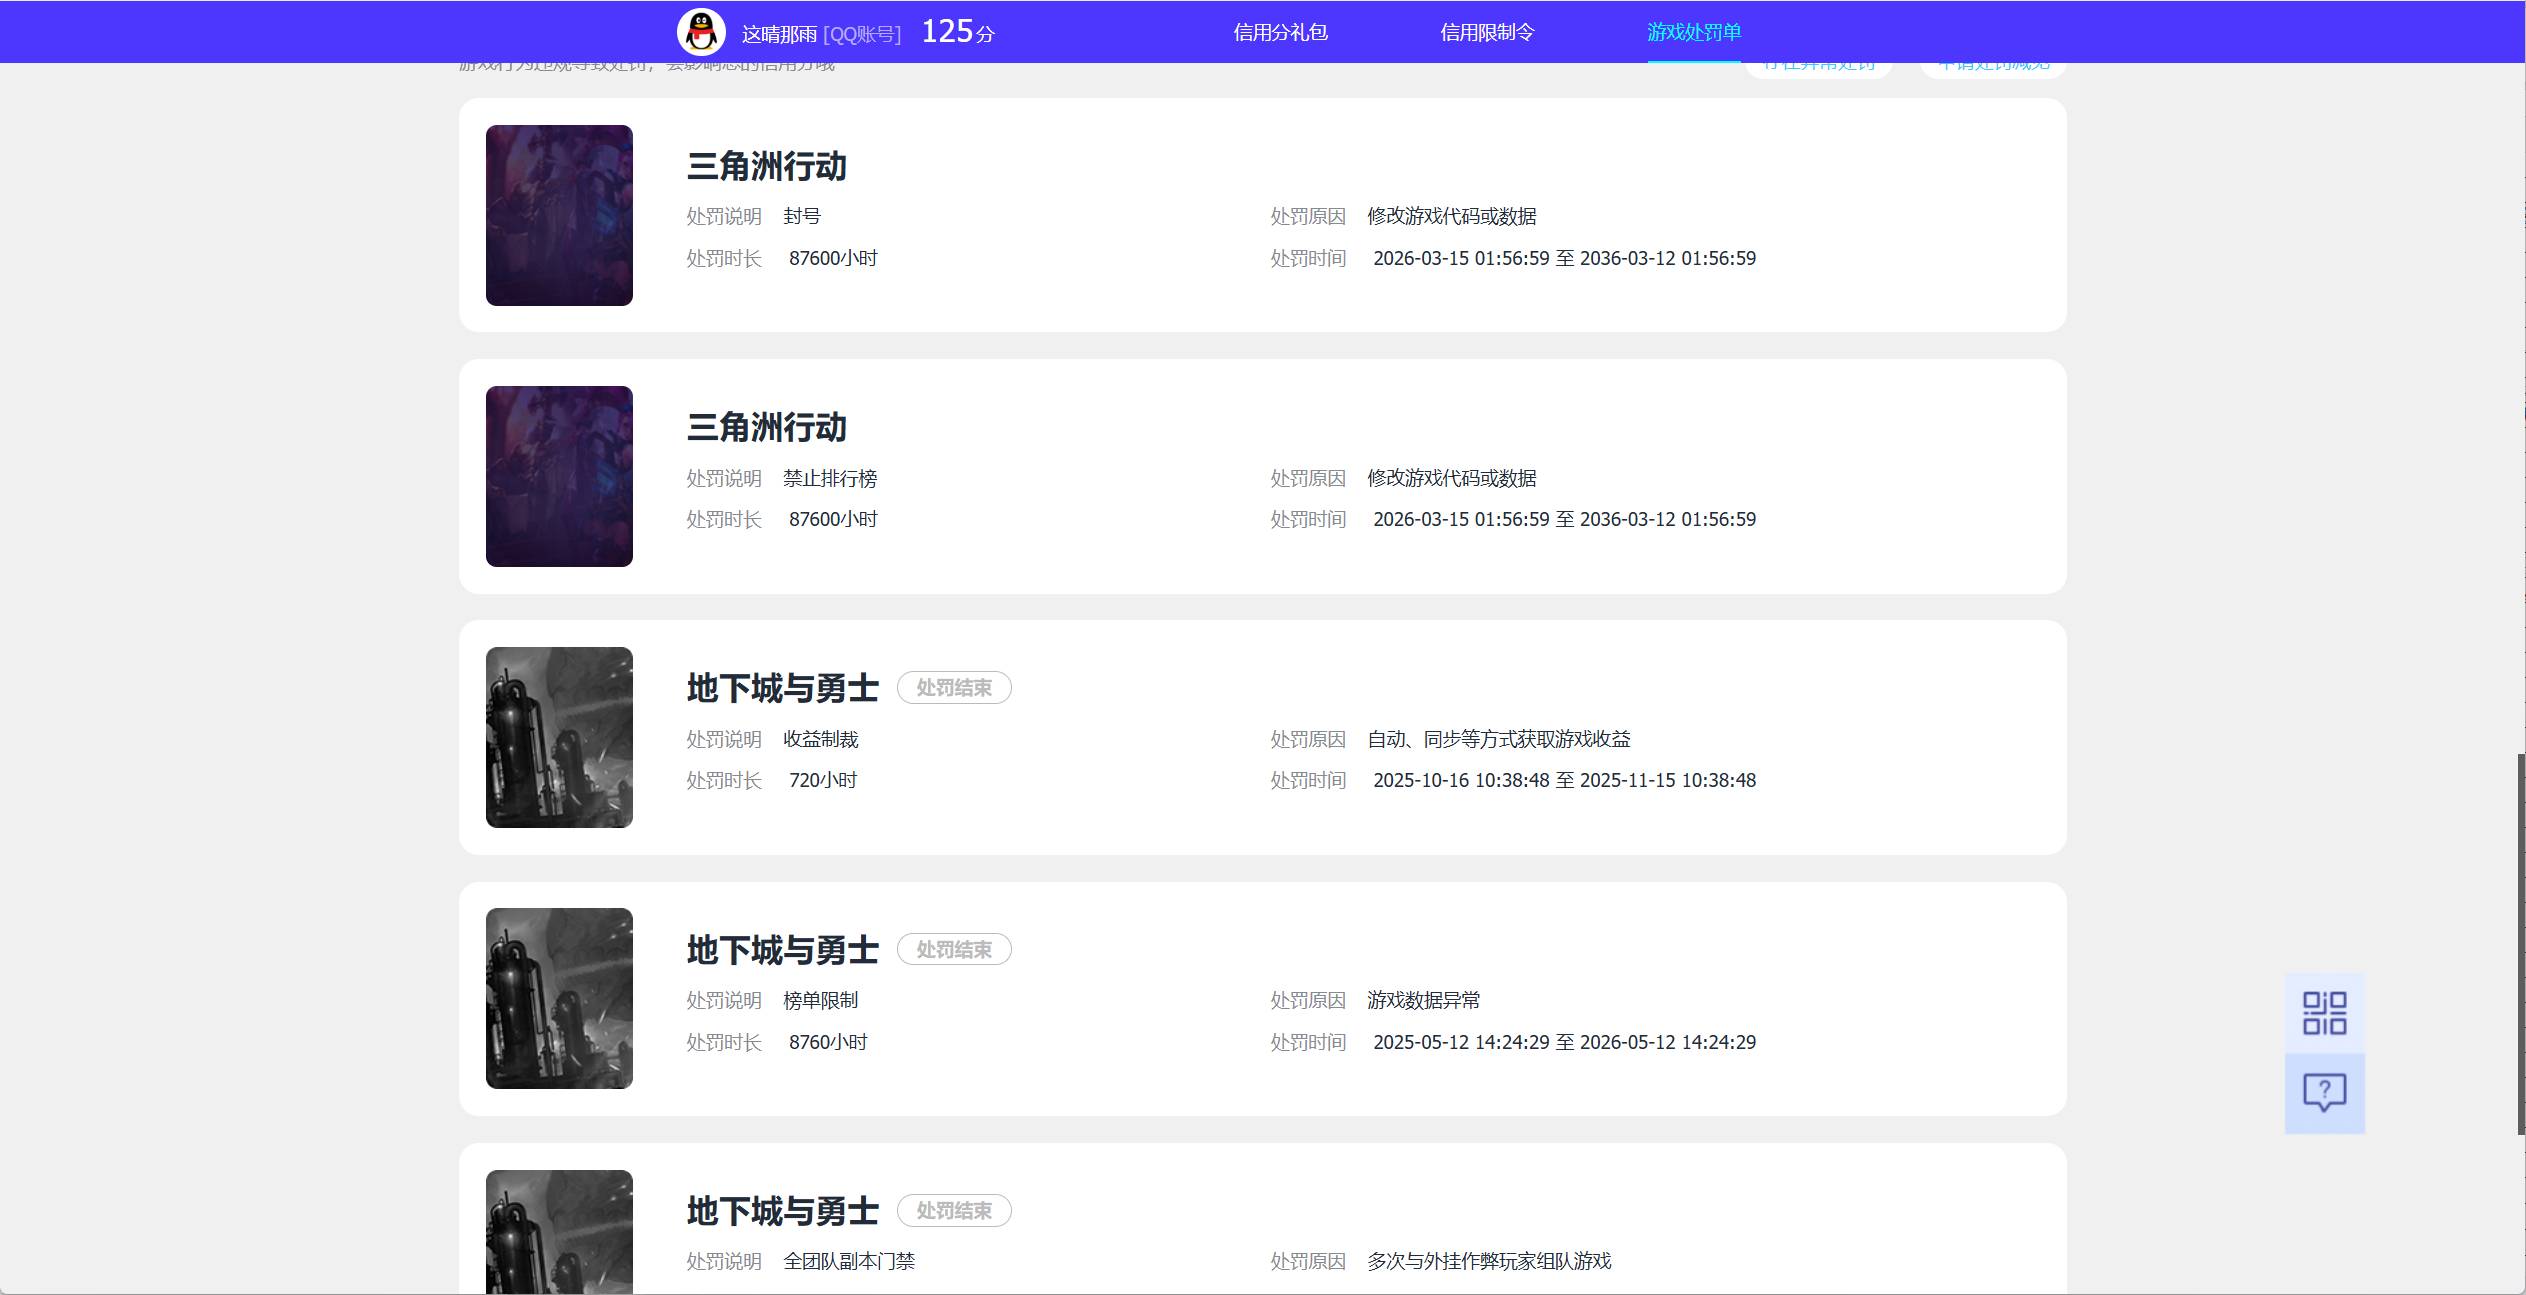
Task: Click the 自动、同步等方式获取游戏收益 reason
Action: (x=1499, y=739)
